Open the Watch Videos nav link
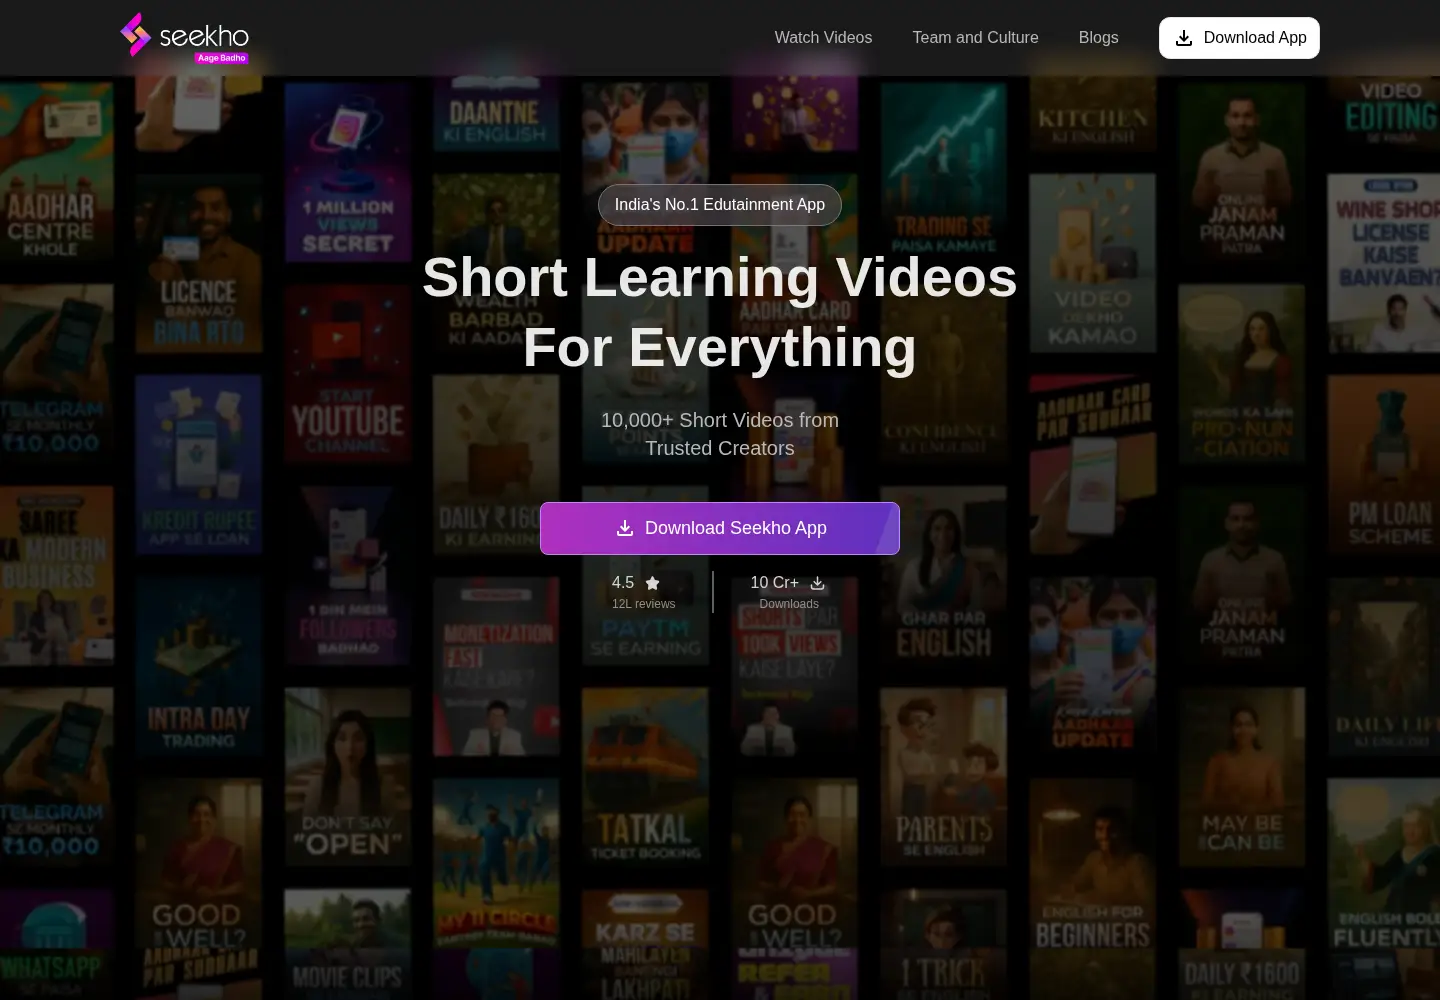This screenshot has width=1440, height=1000. click(823, 38)
